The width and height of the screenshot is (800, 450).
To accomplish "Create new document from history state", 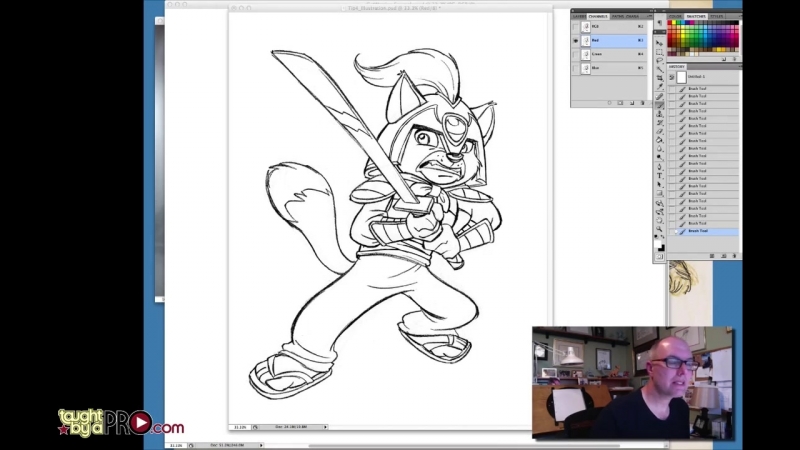I will (712, 256).
